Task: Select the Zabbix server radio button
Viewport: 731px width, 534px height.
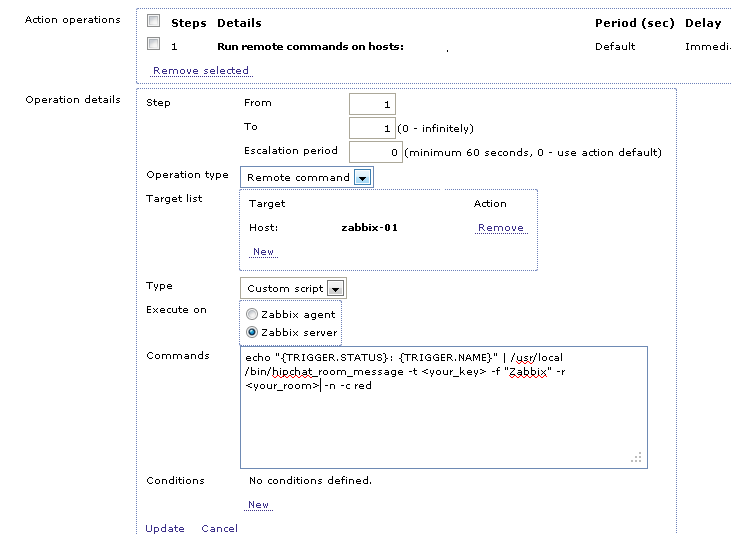Action: [252, 332]
